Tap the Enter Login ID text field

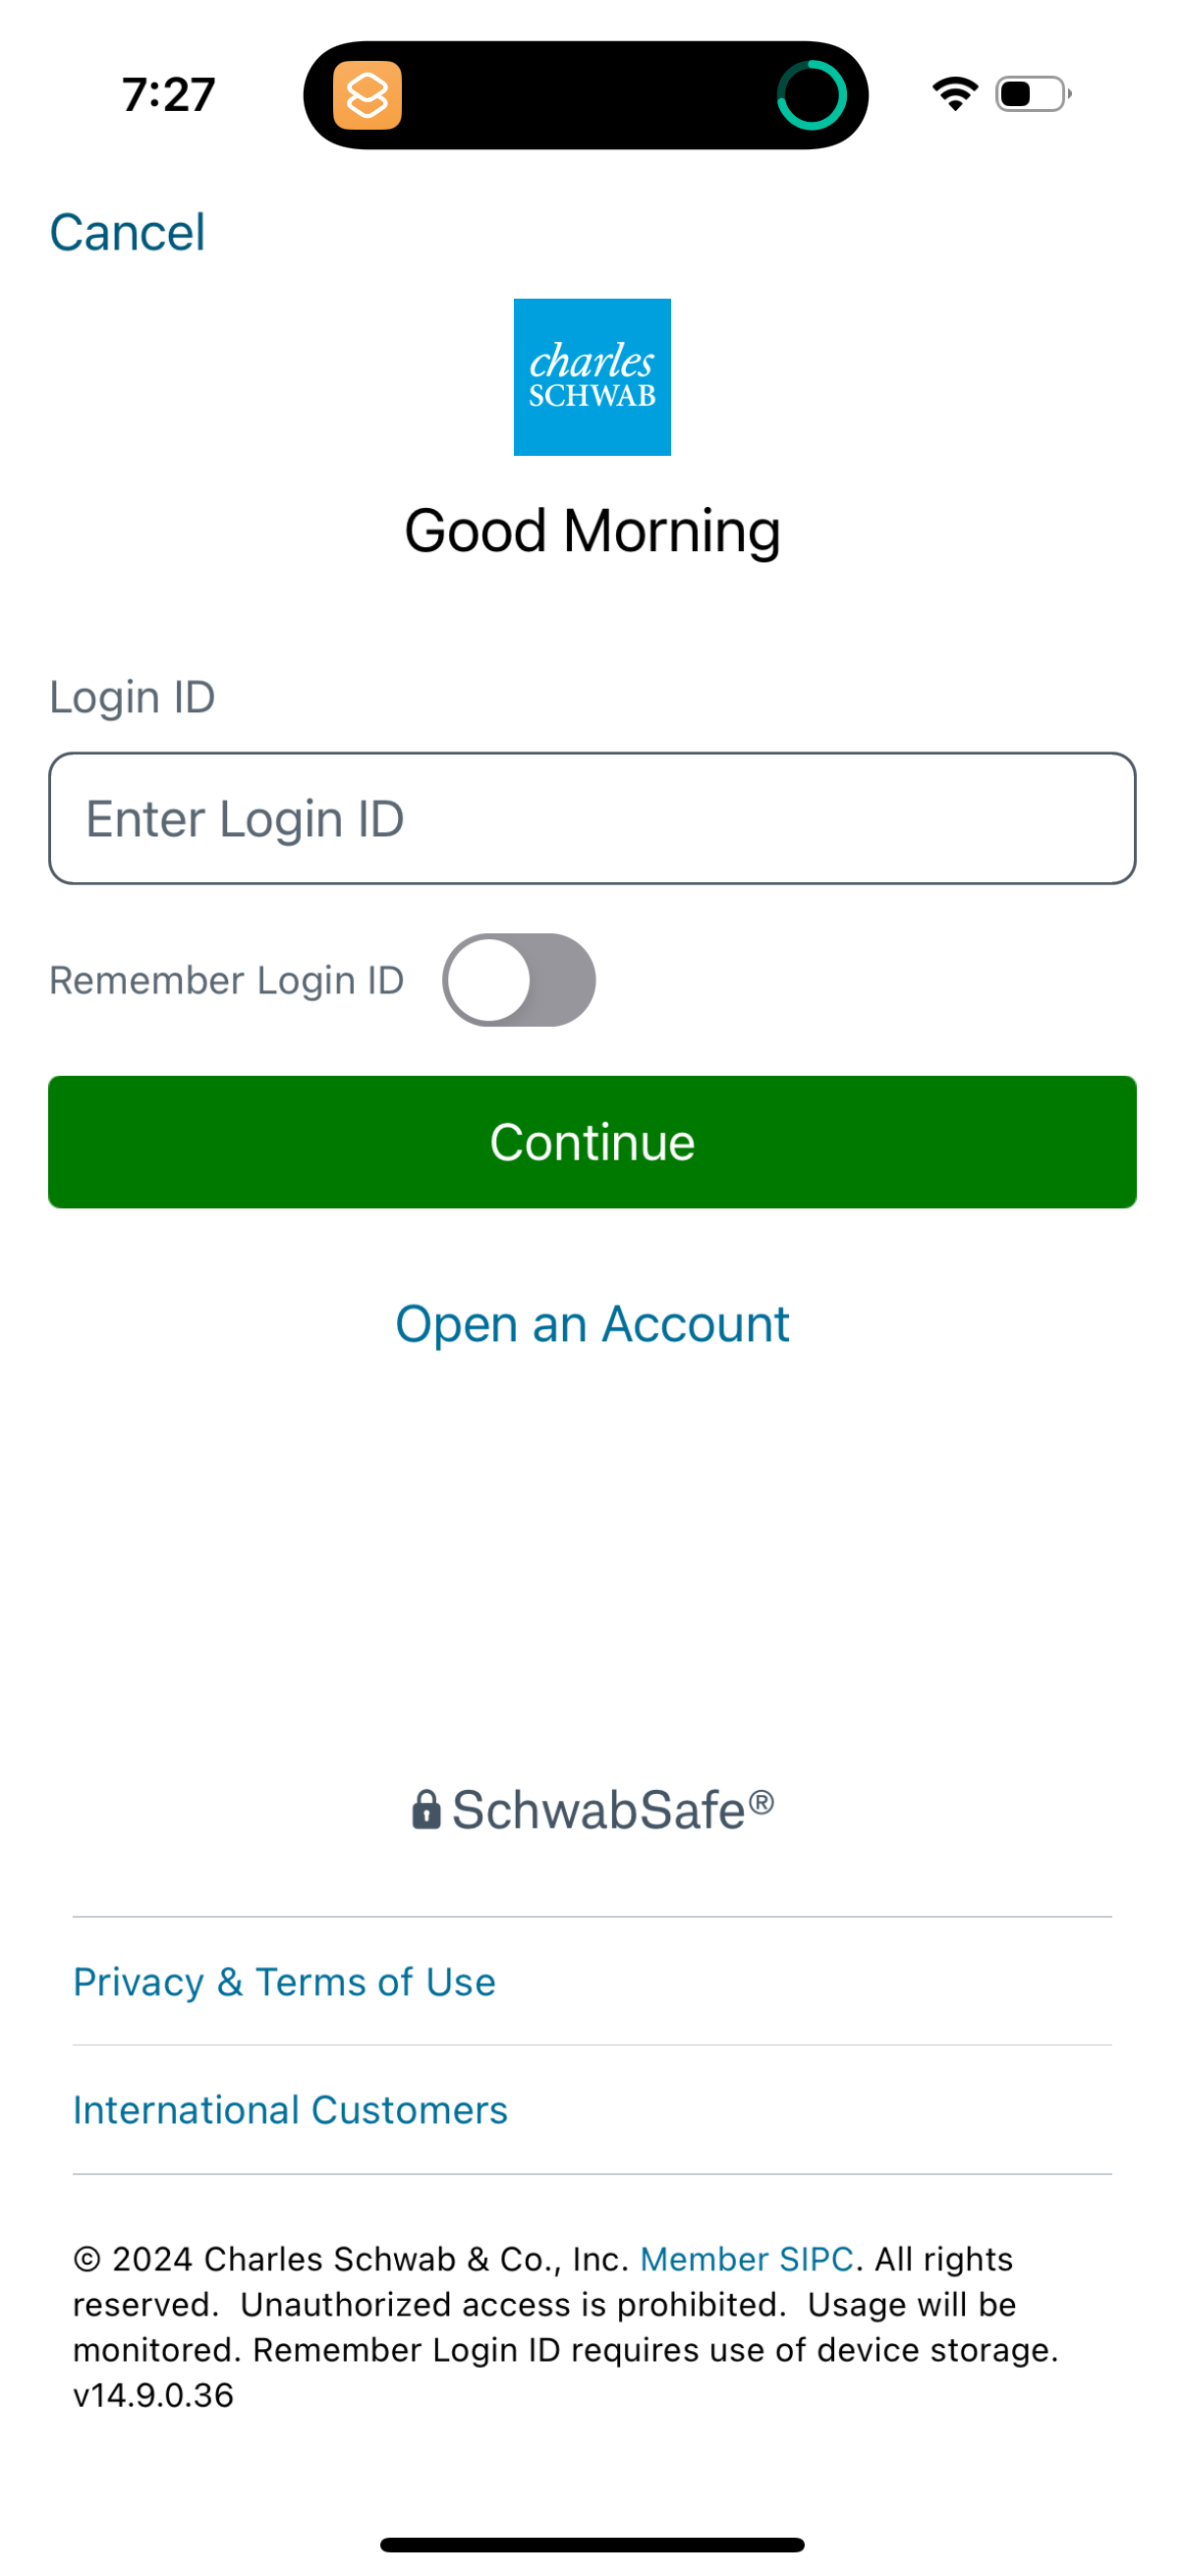(x=592, y=817)
